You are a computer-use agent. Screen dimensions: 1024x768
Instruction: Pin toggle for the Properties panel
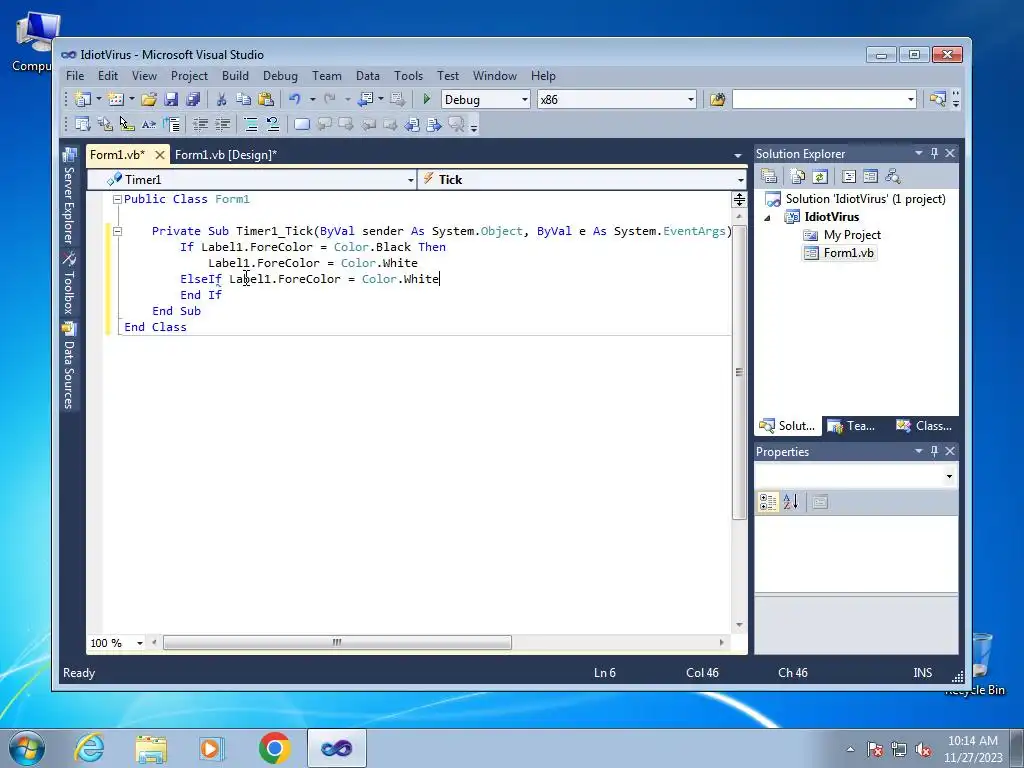click(935, 451)
